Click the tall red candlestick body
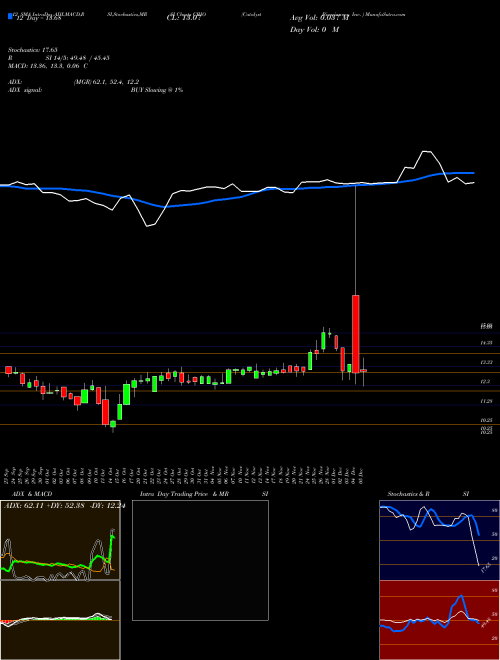 tap(356, 334)
